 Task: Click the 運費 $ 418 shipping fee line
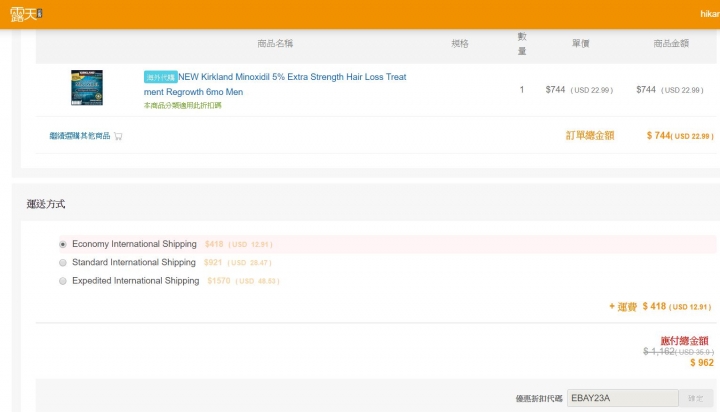[660, 307]
